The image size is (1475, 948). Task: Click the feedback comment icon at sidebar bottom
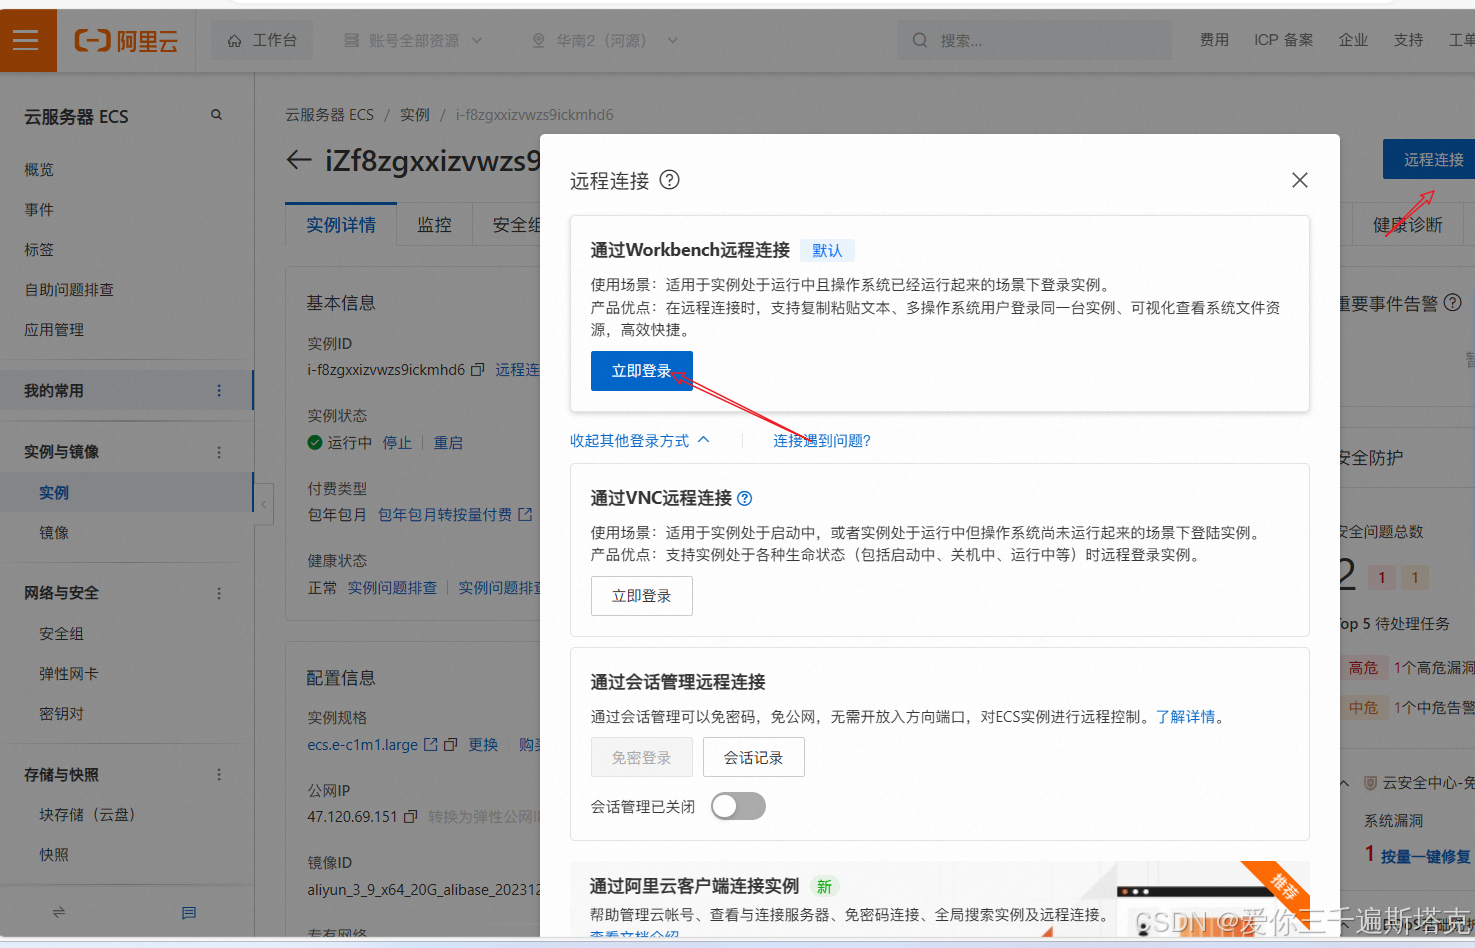[187, 912]
